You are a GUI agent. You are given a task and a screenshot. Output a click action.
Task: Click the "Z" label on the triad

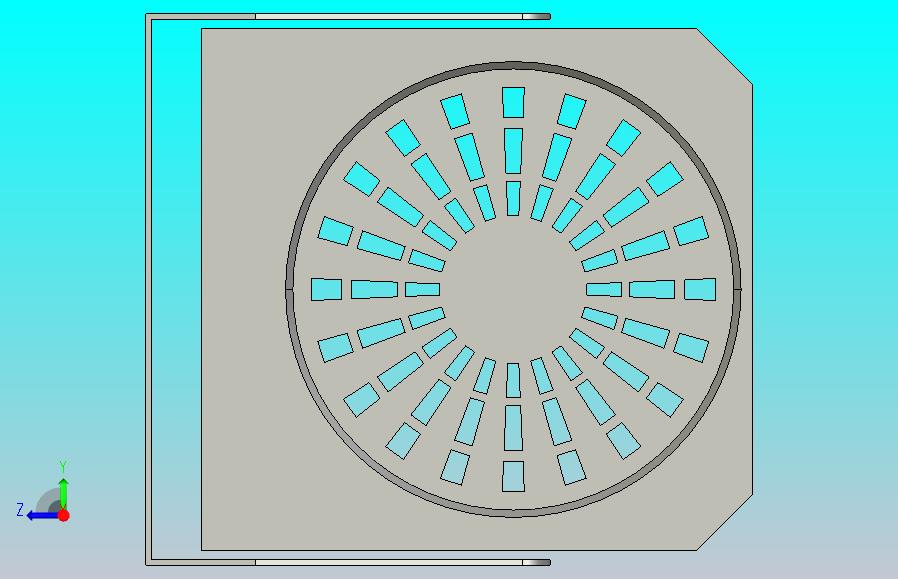click(20, 510)
